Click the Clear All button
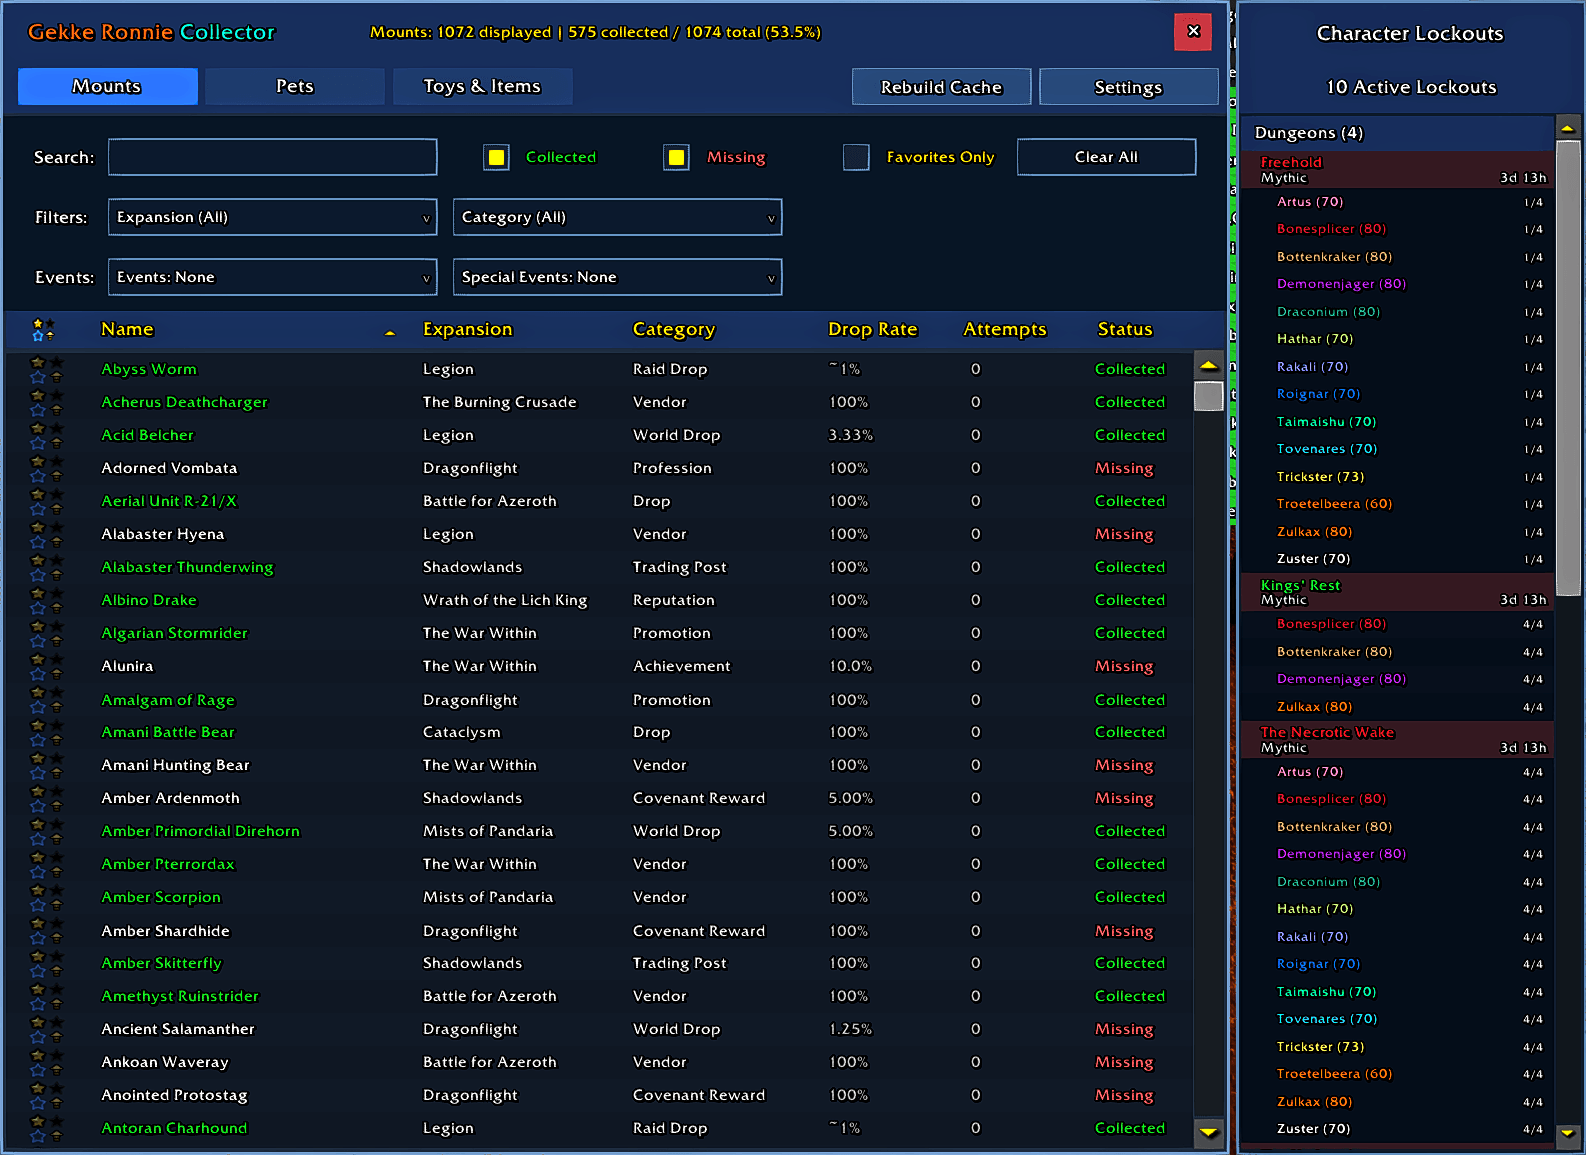The height and width of the screenshot is (1155, 1586). [1106, 157]
